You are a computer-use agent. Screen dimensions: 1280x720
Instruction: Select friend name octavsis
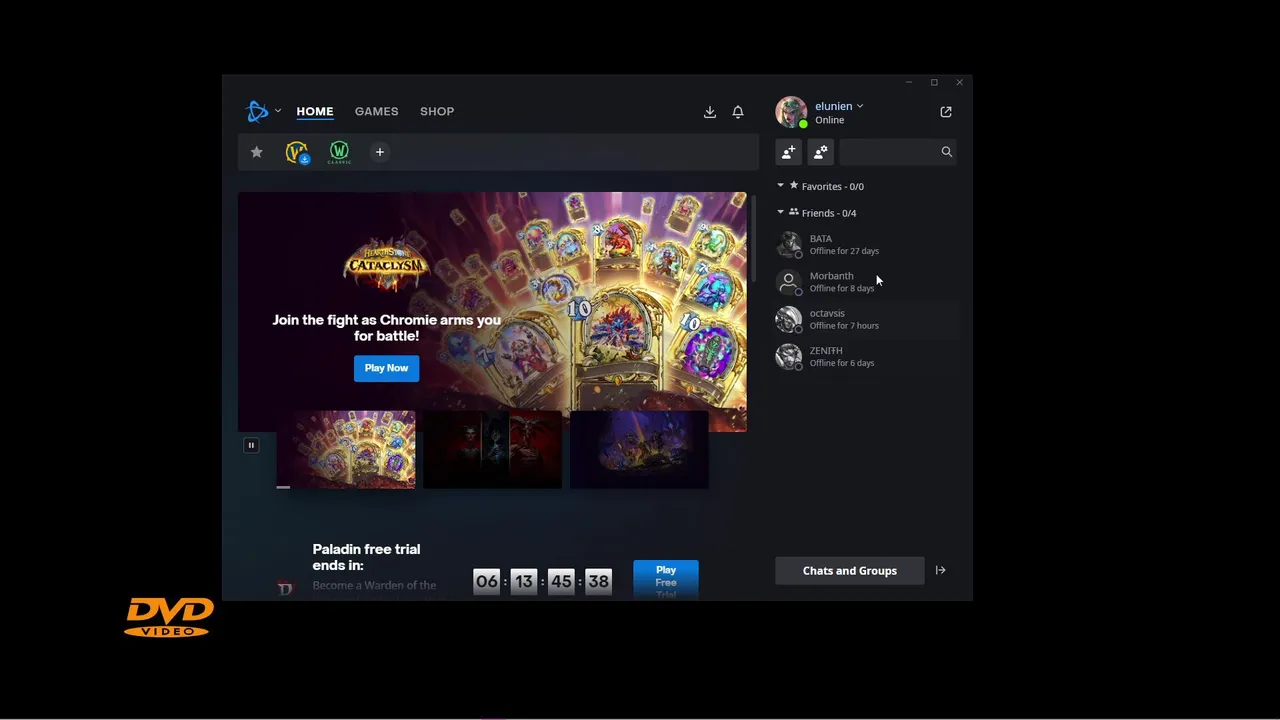[x=827, y=313]
